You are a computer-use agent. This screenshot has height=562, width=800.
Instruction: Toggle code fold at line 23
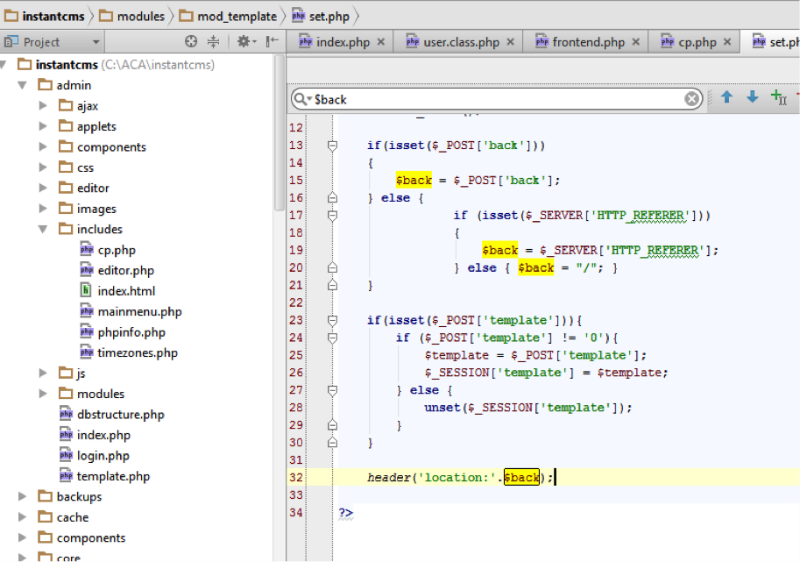[x=332, y=320]
